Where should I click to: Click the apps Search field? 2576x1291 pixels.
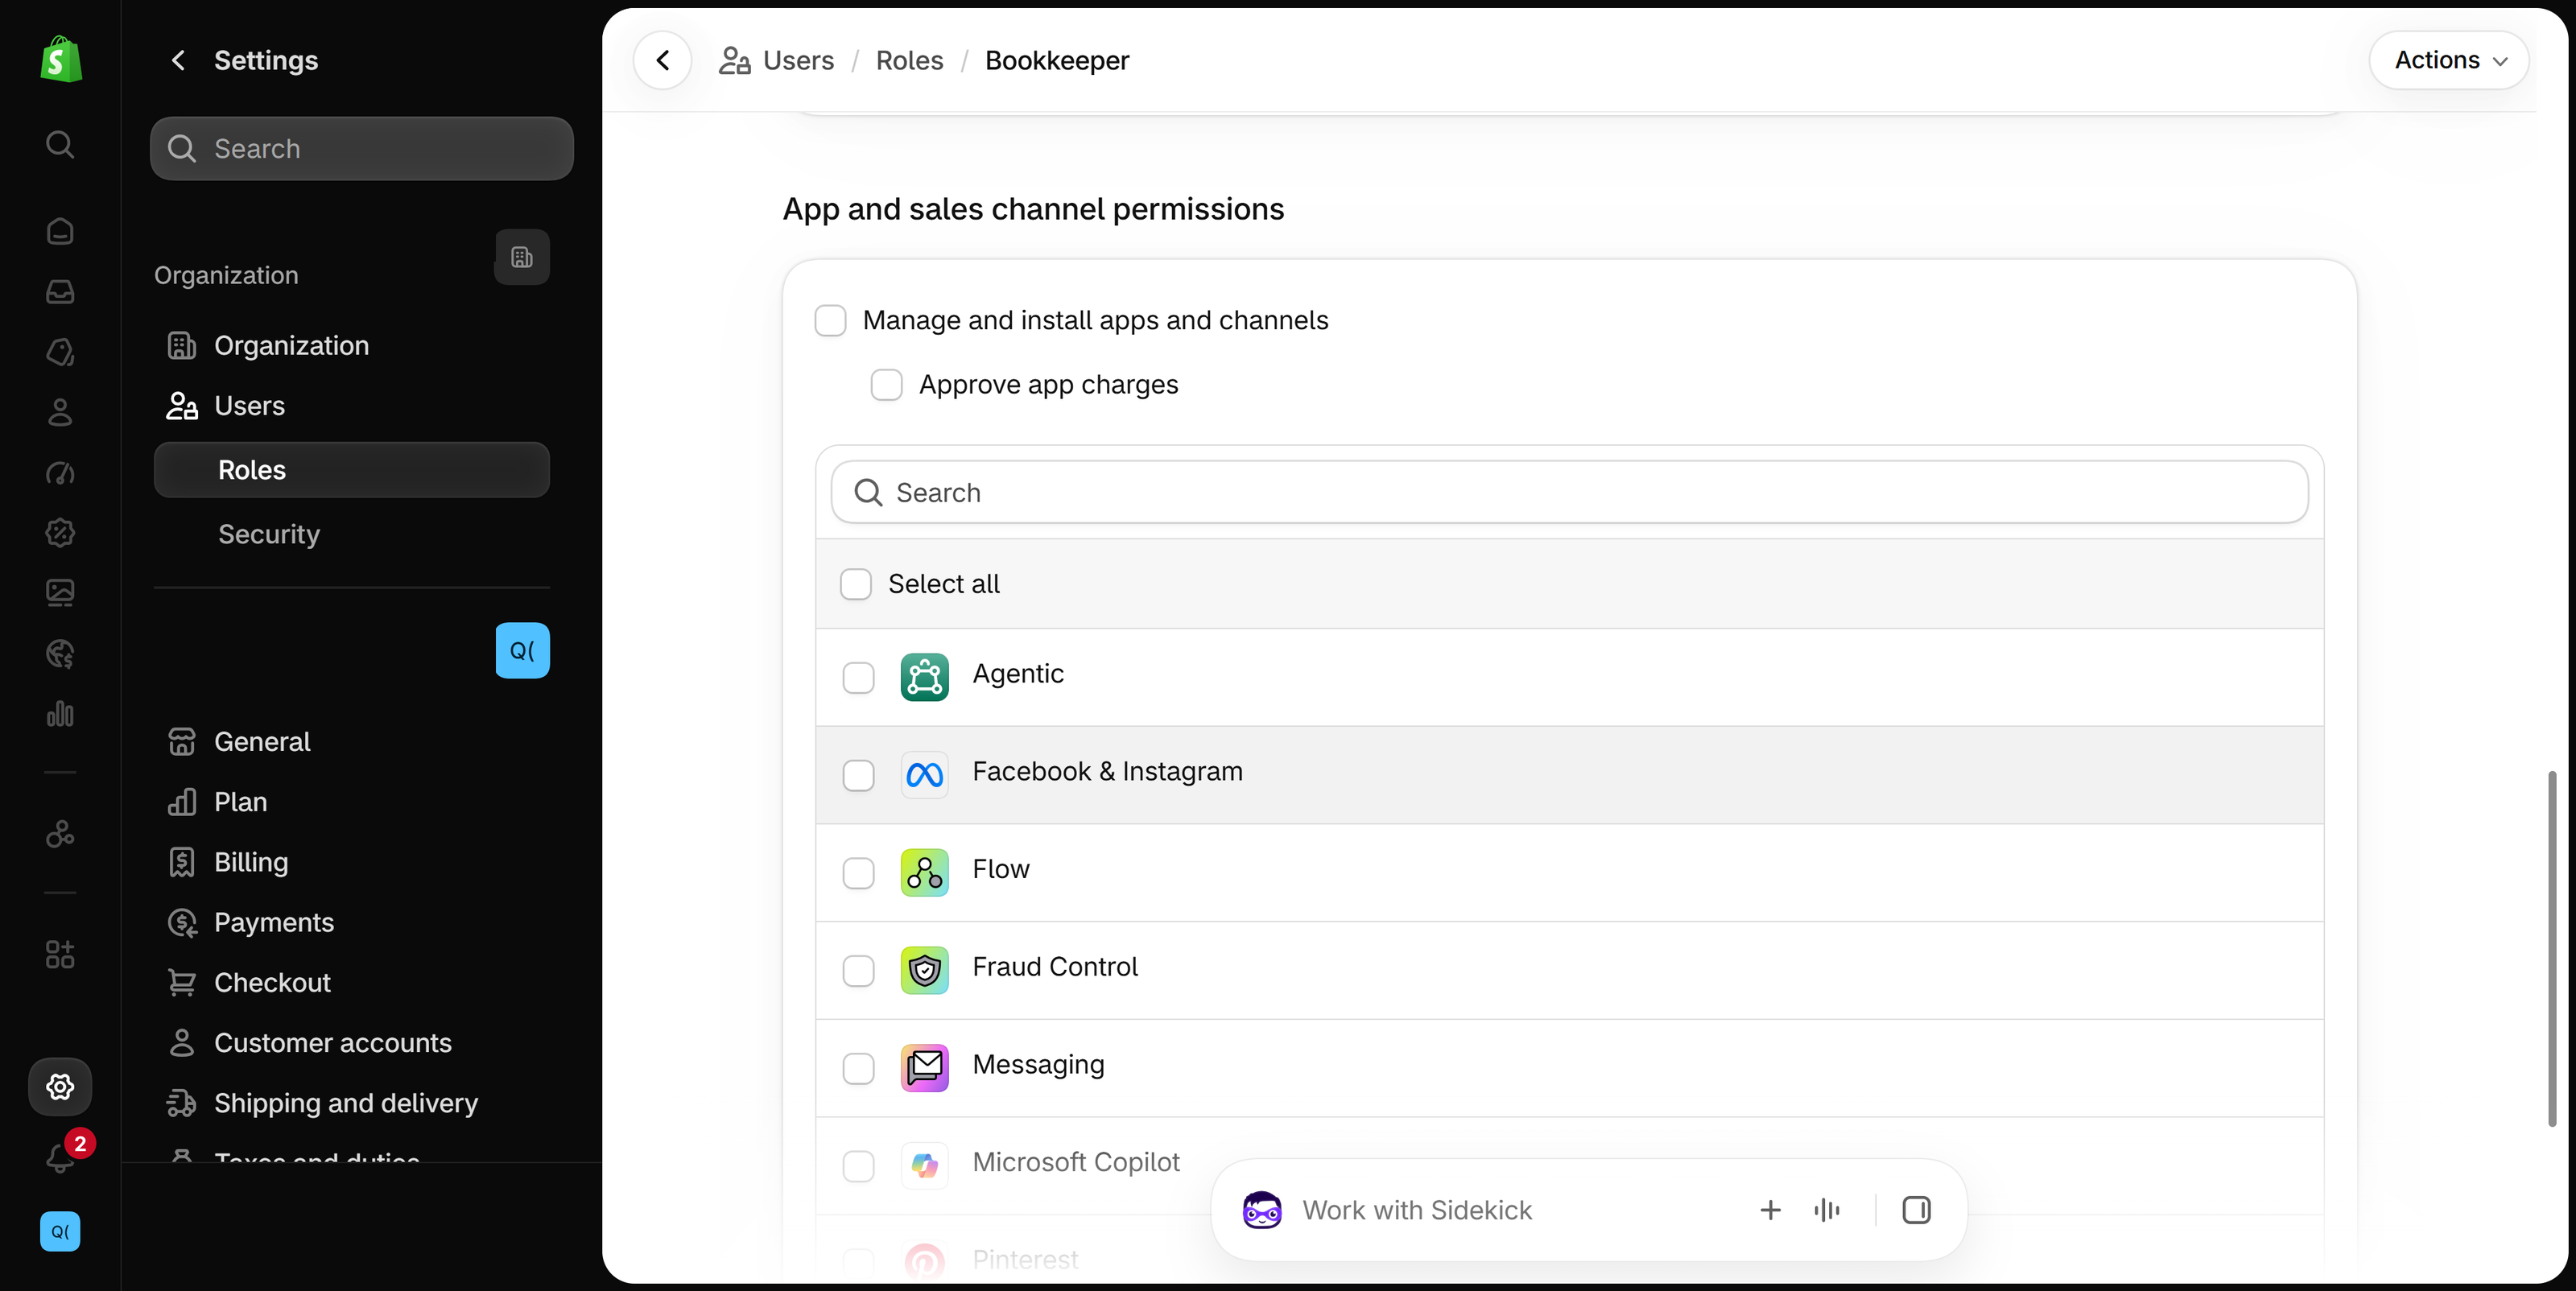pos(1569,492)
